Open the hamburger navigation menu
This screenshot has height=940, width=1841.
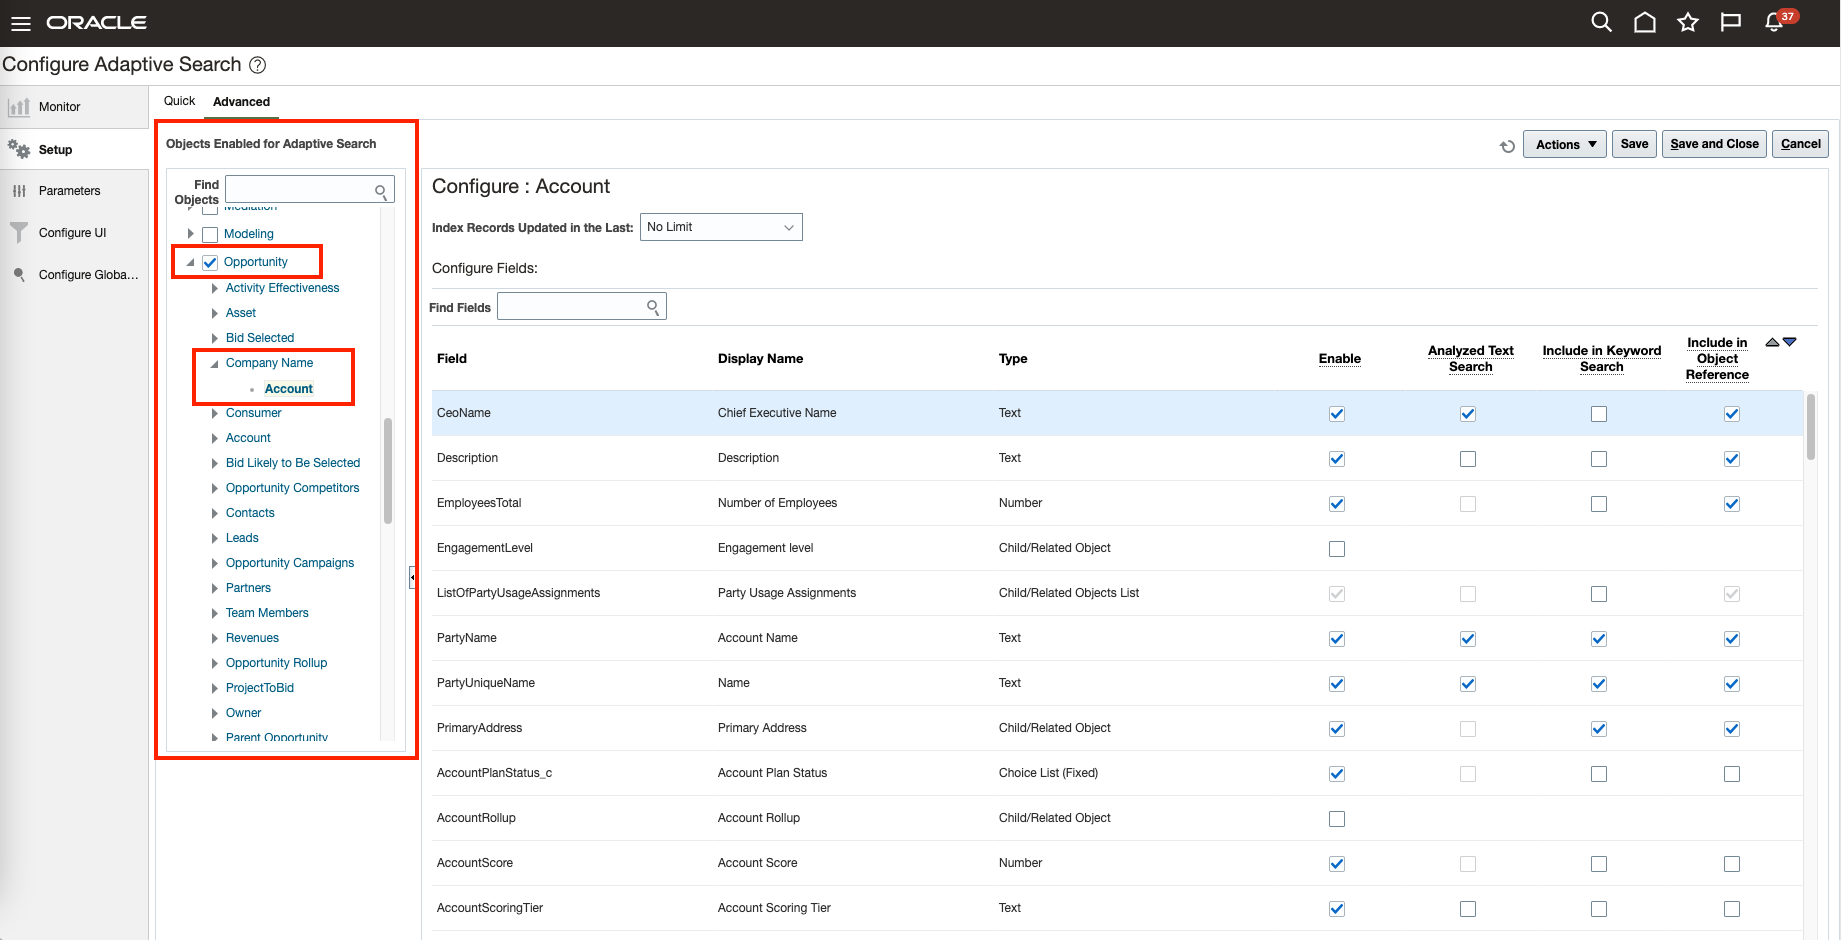tap(20, 23)
